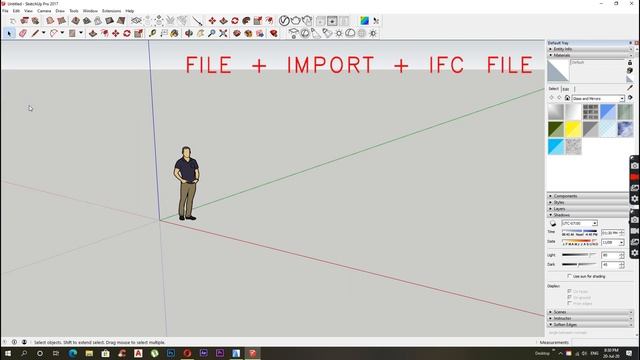Image resolution: width=640 pixels, height=360 pixels.
Task: Choose the Line pencil tool
Action: click(x=35, y=33)
